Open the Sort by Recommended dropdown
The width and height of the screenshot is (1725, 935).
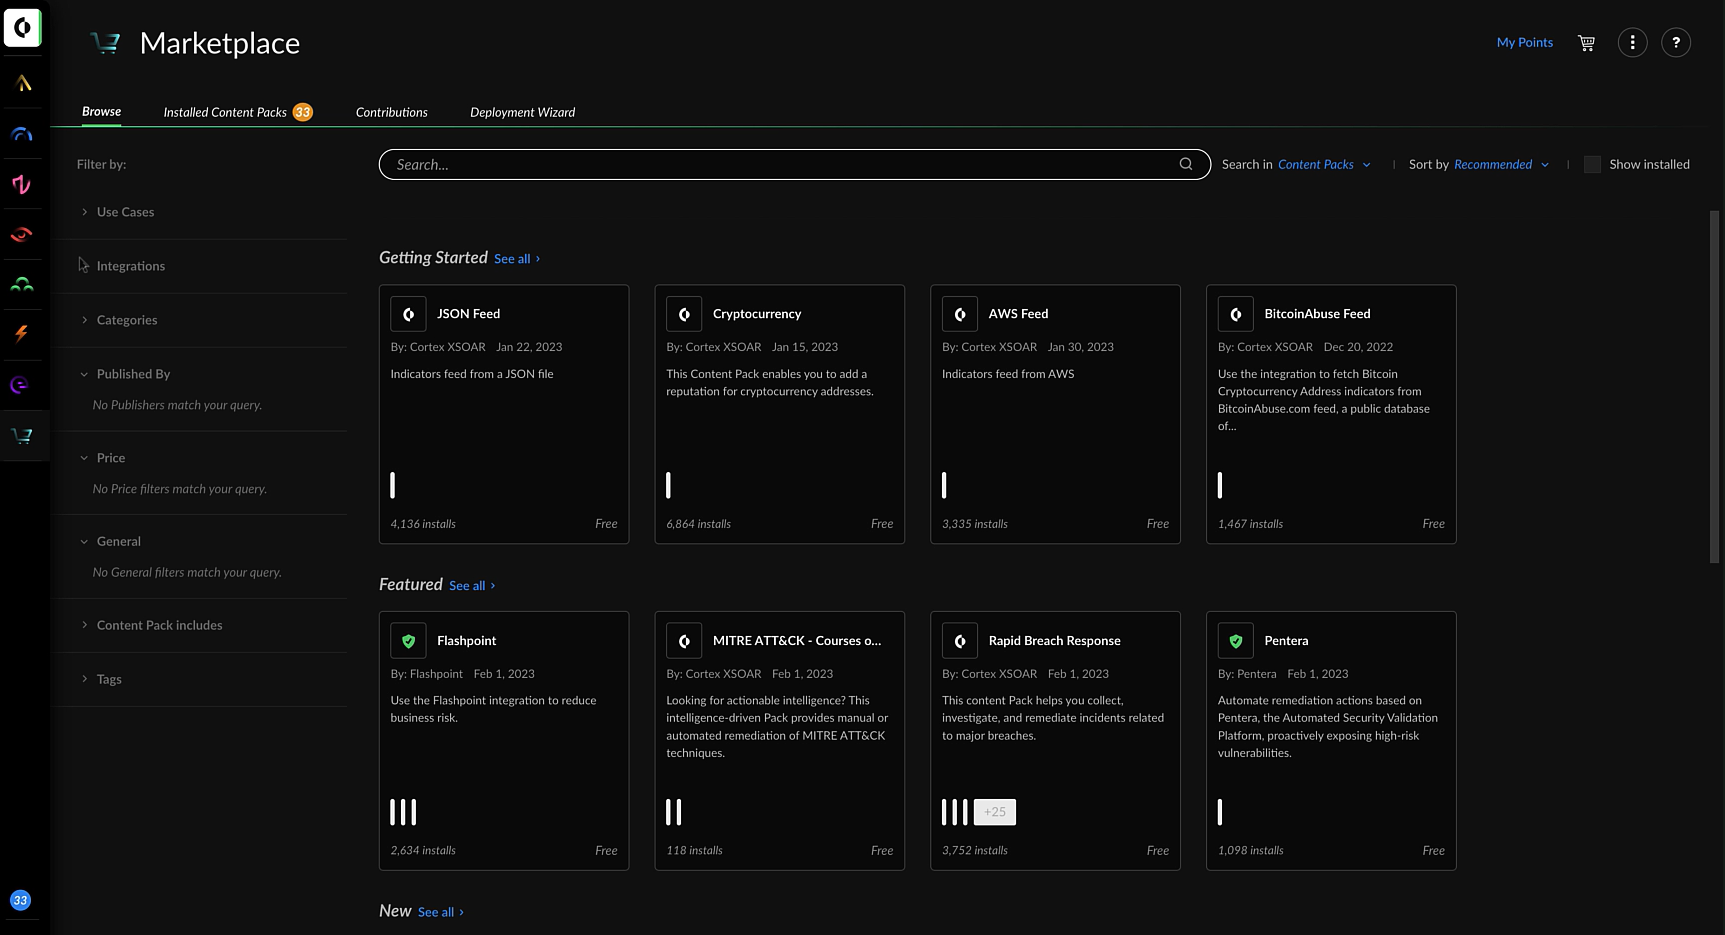pos(1498,164)
